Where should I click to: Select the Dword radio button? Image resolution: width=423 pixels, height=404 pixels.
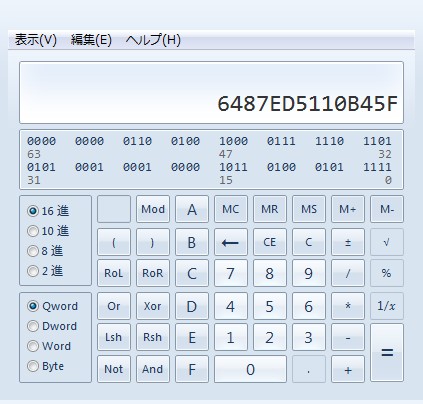pos(33,326)
